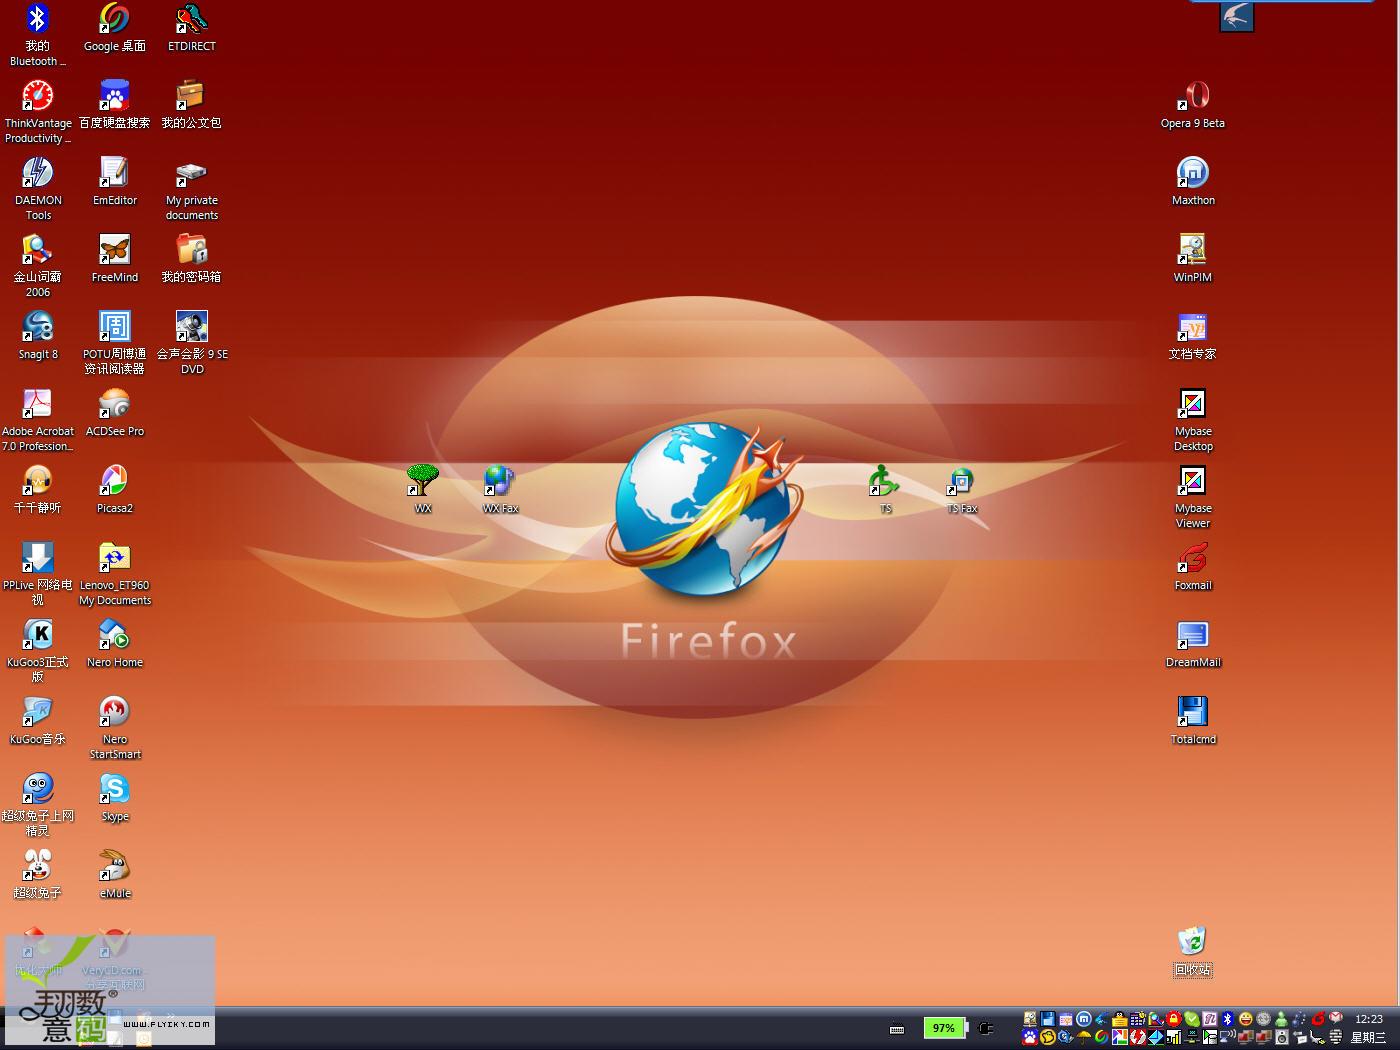1400x1050 pixels.
Task: Select ThinkVantage Productivity desktop icon
Action: pyautogui.click(x=38, y=112)
